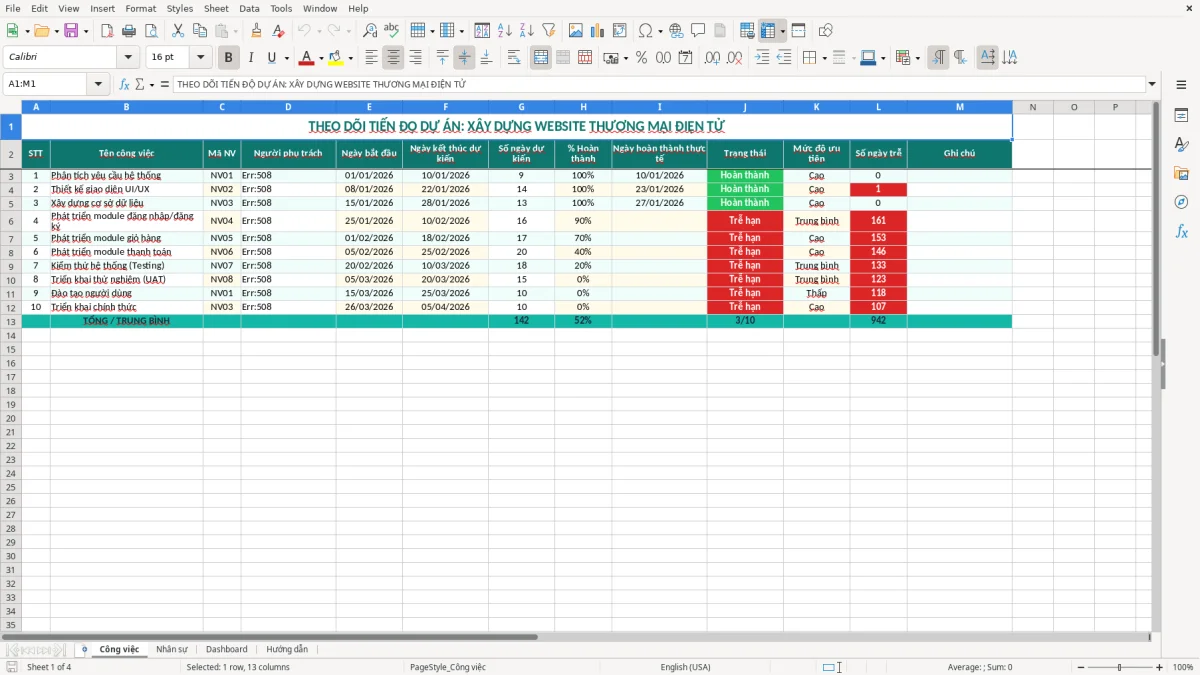Sort ascending A to Z
The image size is (1200, 675).
point(504,31)
